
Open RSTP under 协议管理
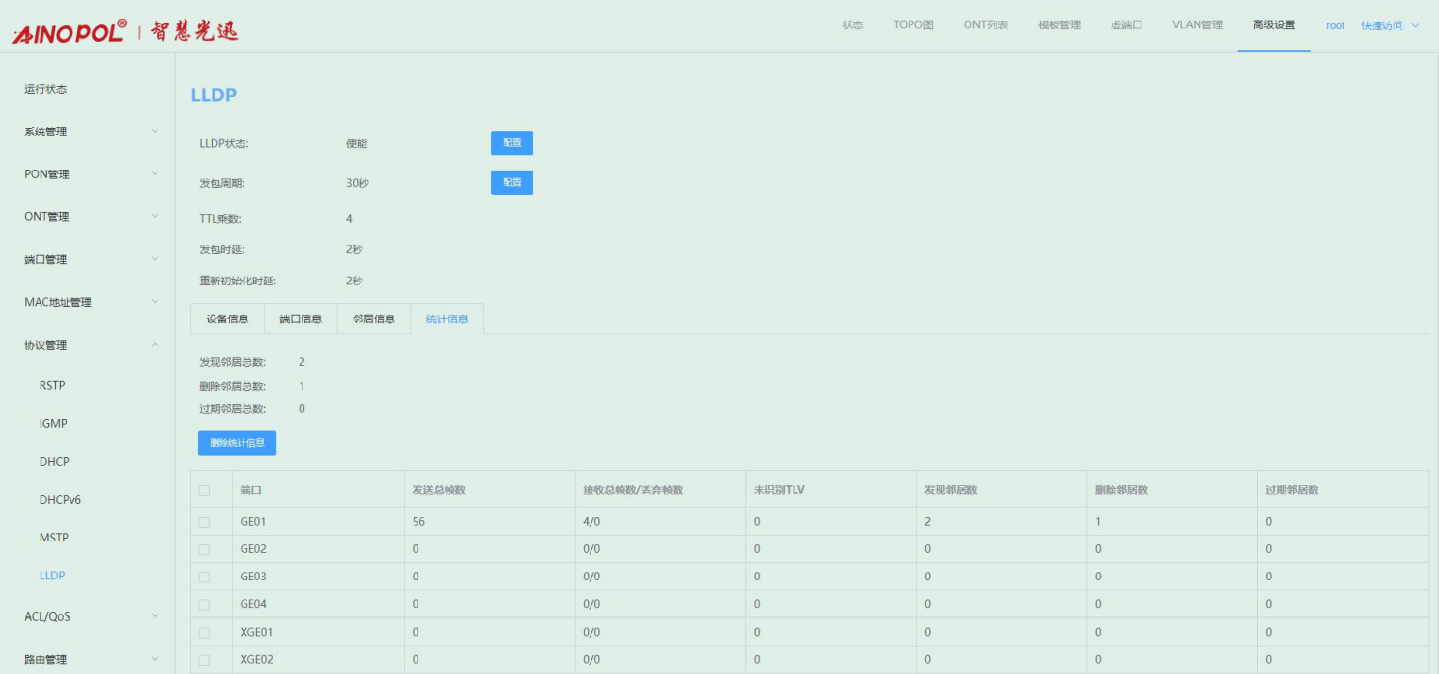click(53, 385)
